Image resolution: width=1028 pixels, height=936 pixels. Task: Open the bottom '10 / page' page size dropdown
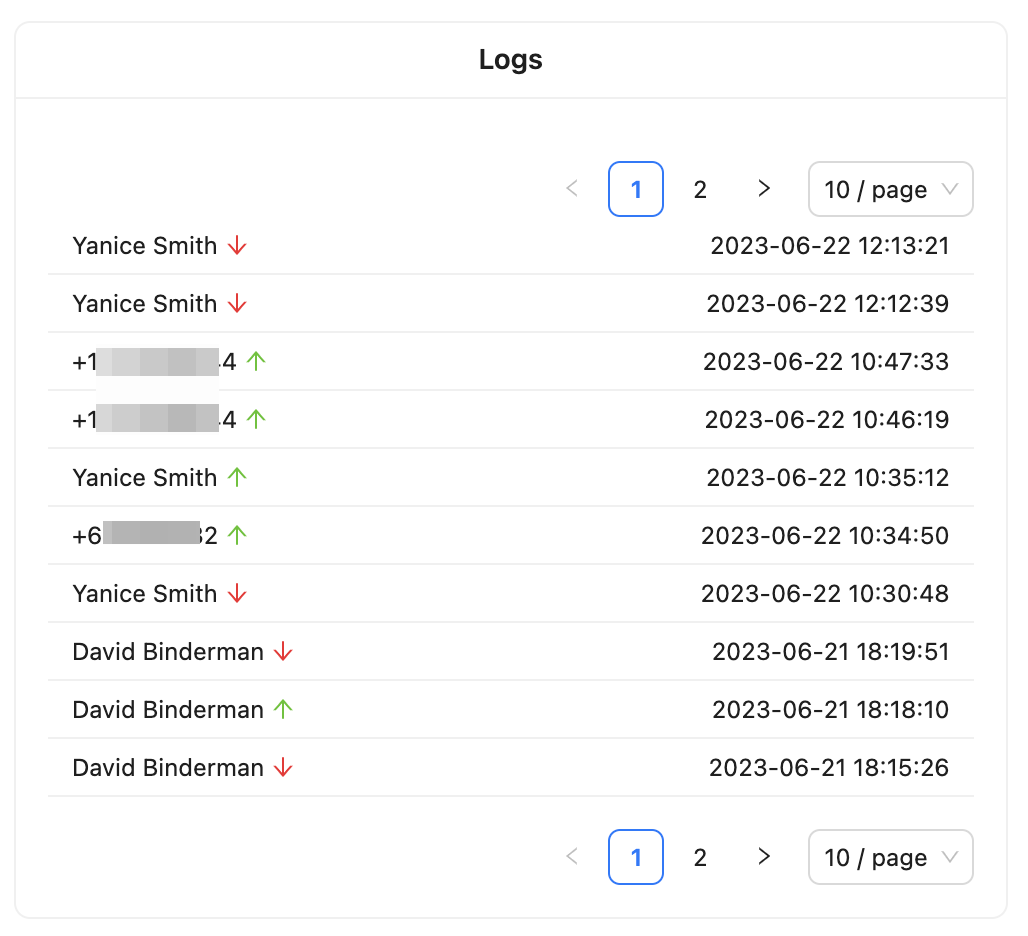(x=890, y=857)
